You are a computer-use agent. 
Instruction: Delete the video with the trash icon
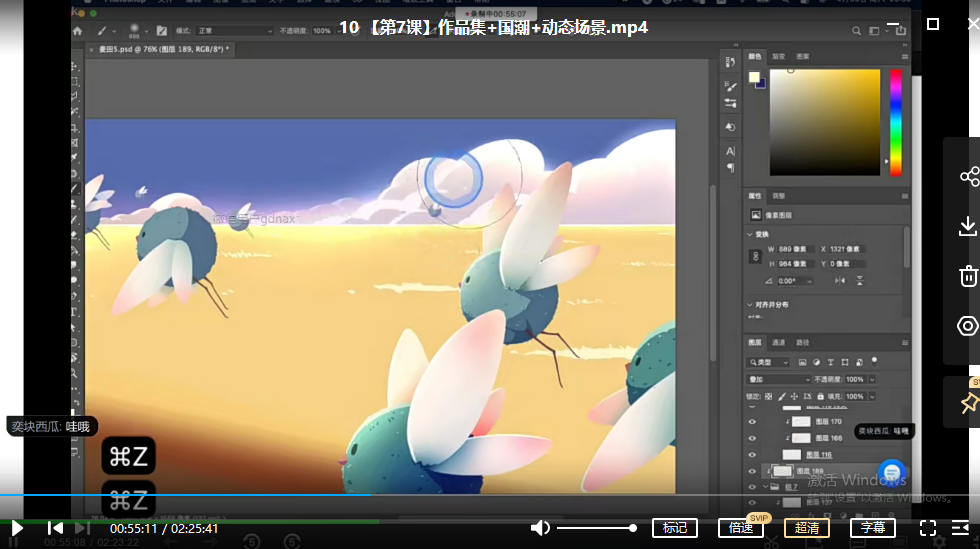point(968,276)
